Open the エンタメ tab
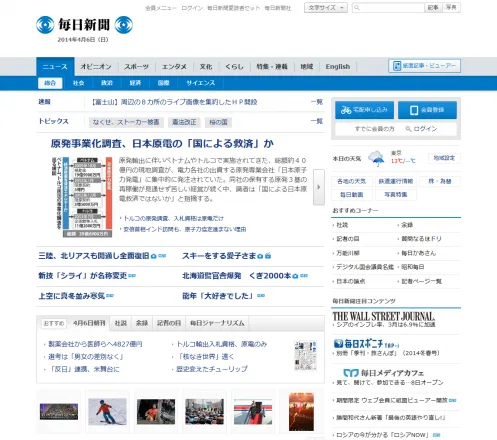 click(174, 67)
